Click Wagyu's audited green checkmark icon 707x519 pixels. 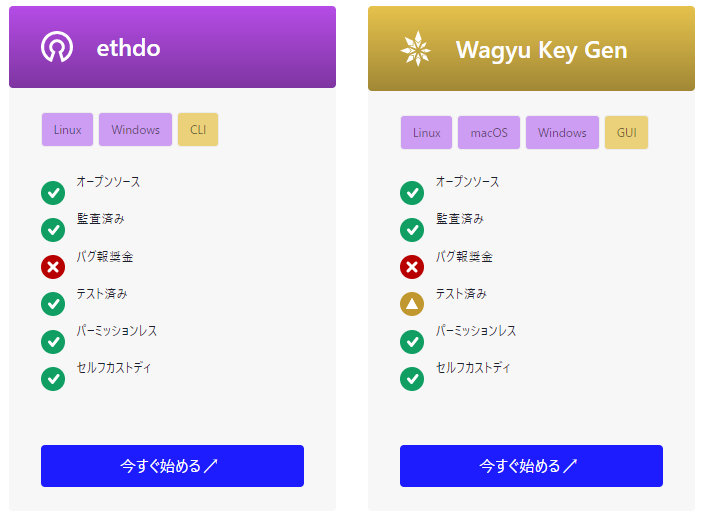point(412,230)
